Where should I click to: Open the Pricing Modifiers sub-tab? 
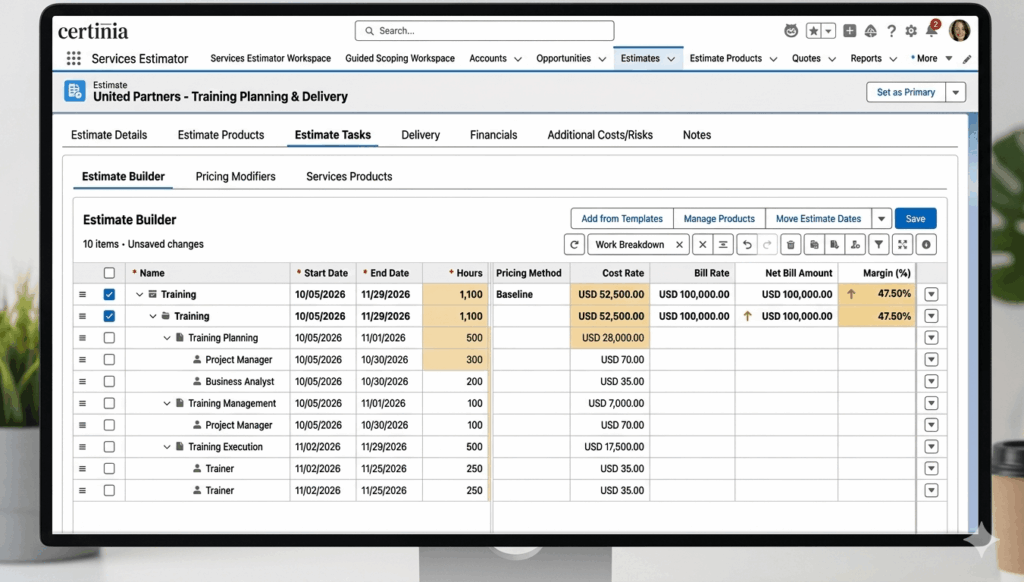point(235,176)
